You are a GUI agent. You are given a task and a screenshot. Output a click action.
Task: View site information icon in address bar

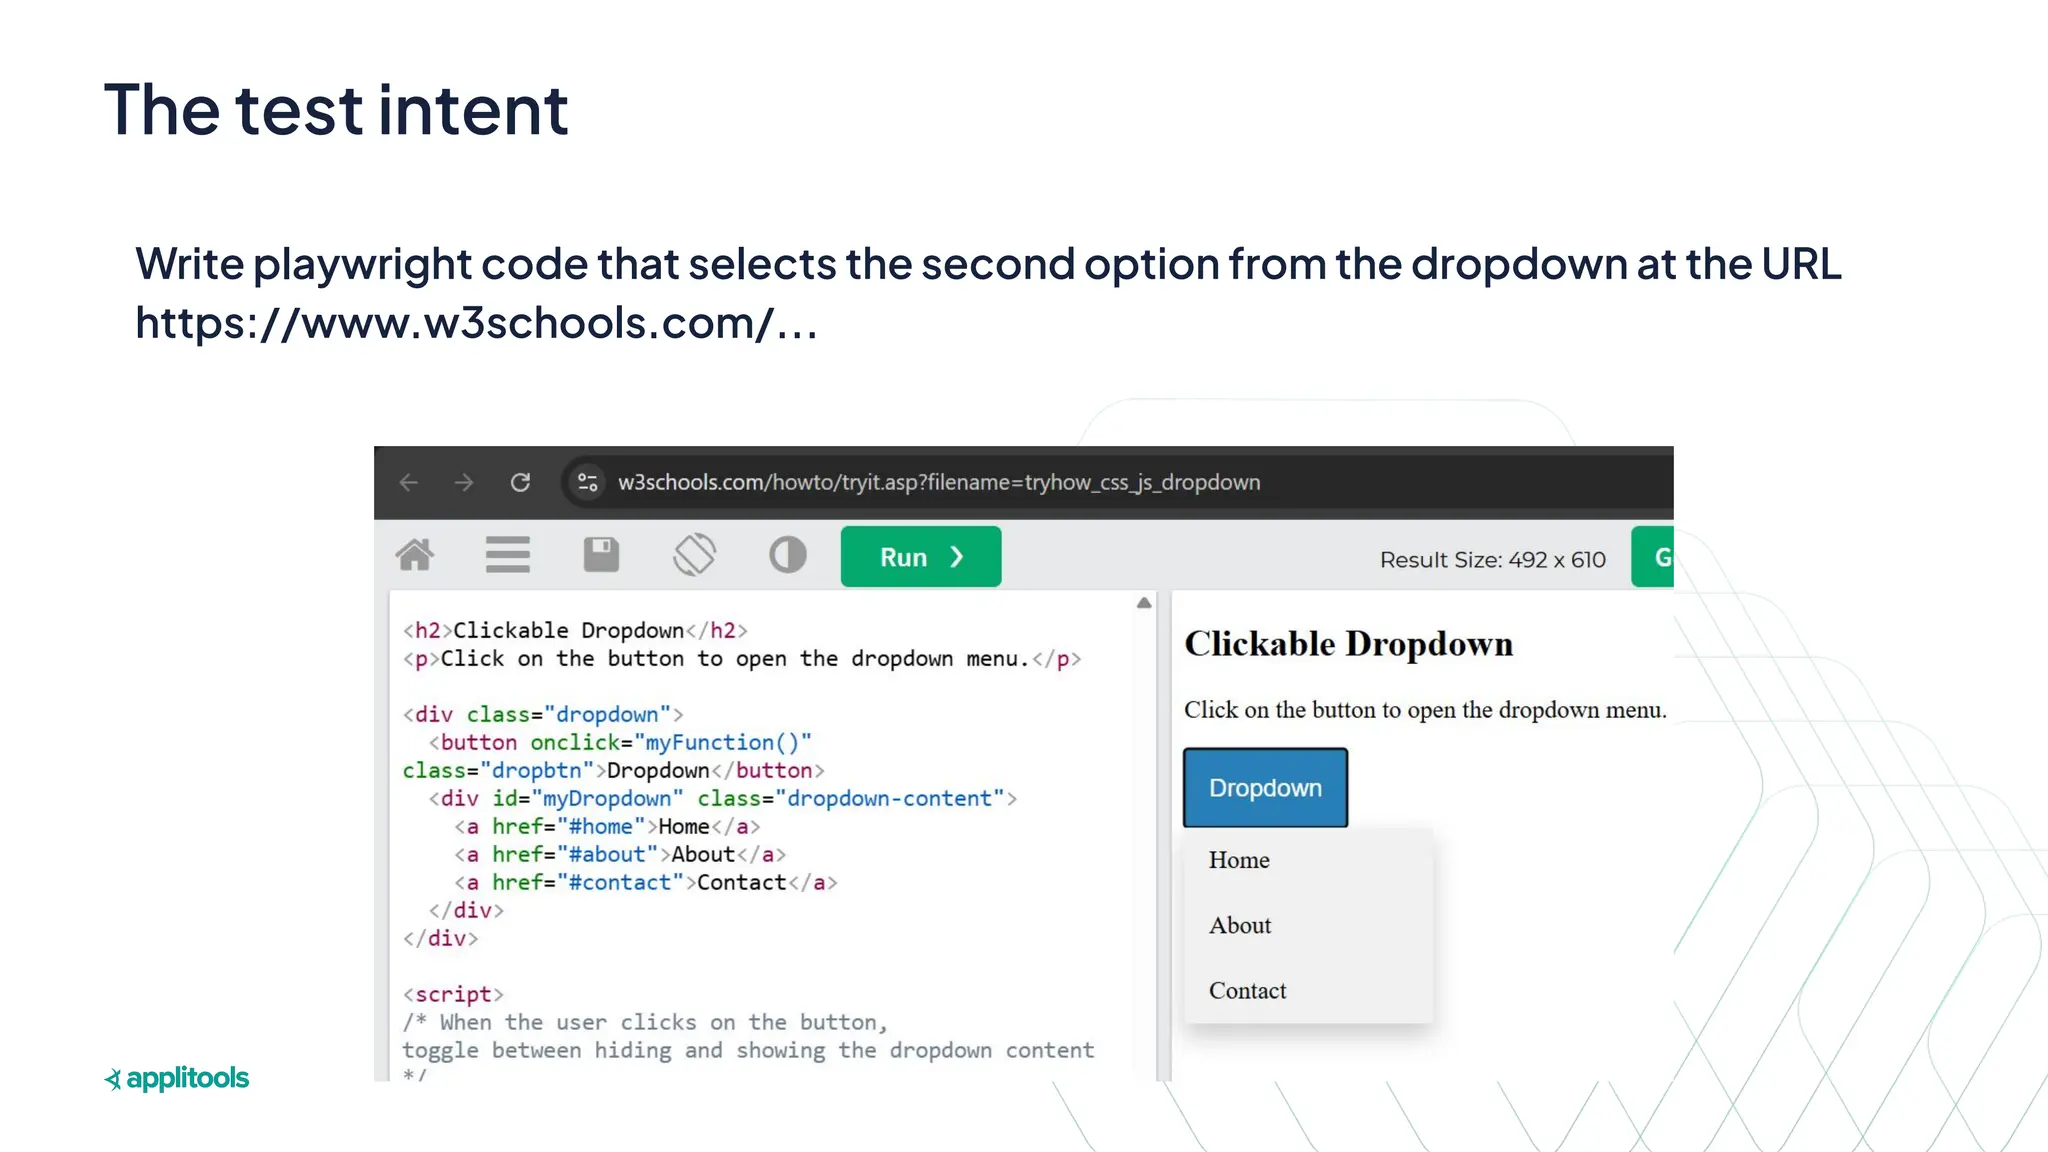pyautogui.click(x=588, y=483)
